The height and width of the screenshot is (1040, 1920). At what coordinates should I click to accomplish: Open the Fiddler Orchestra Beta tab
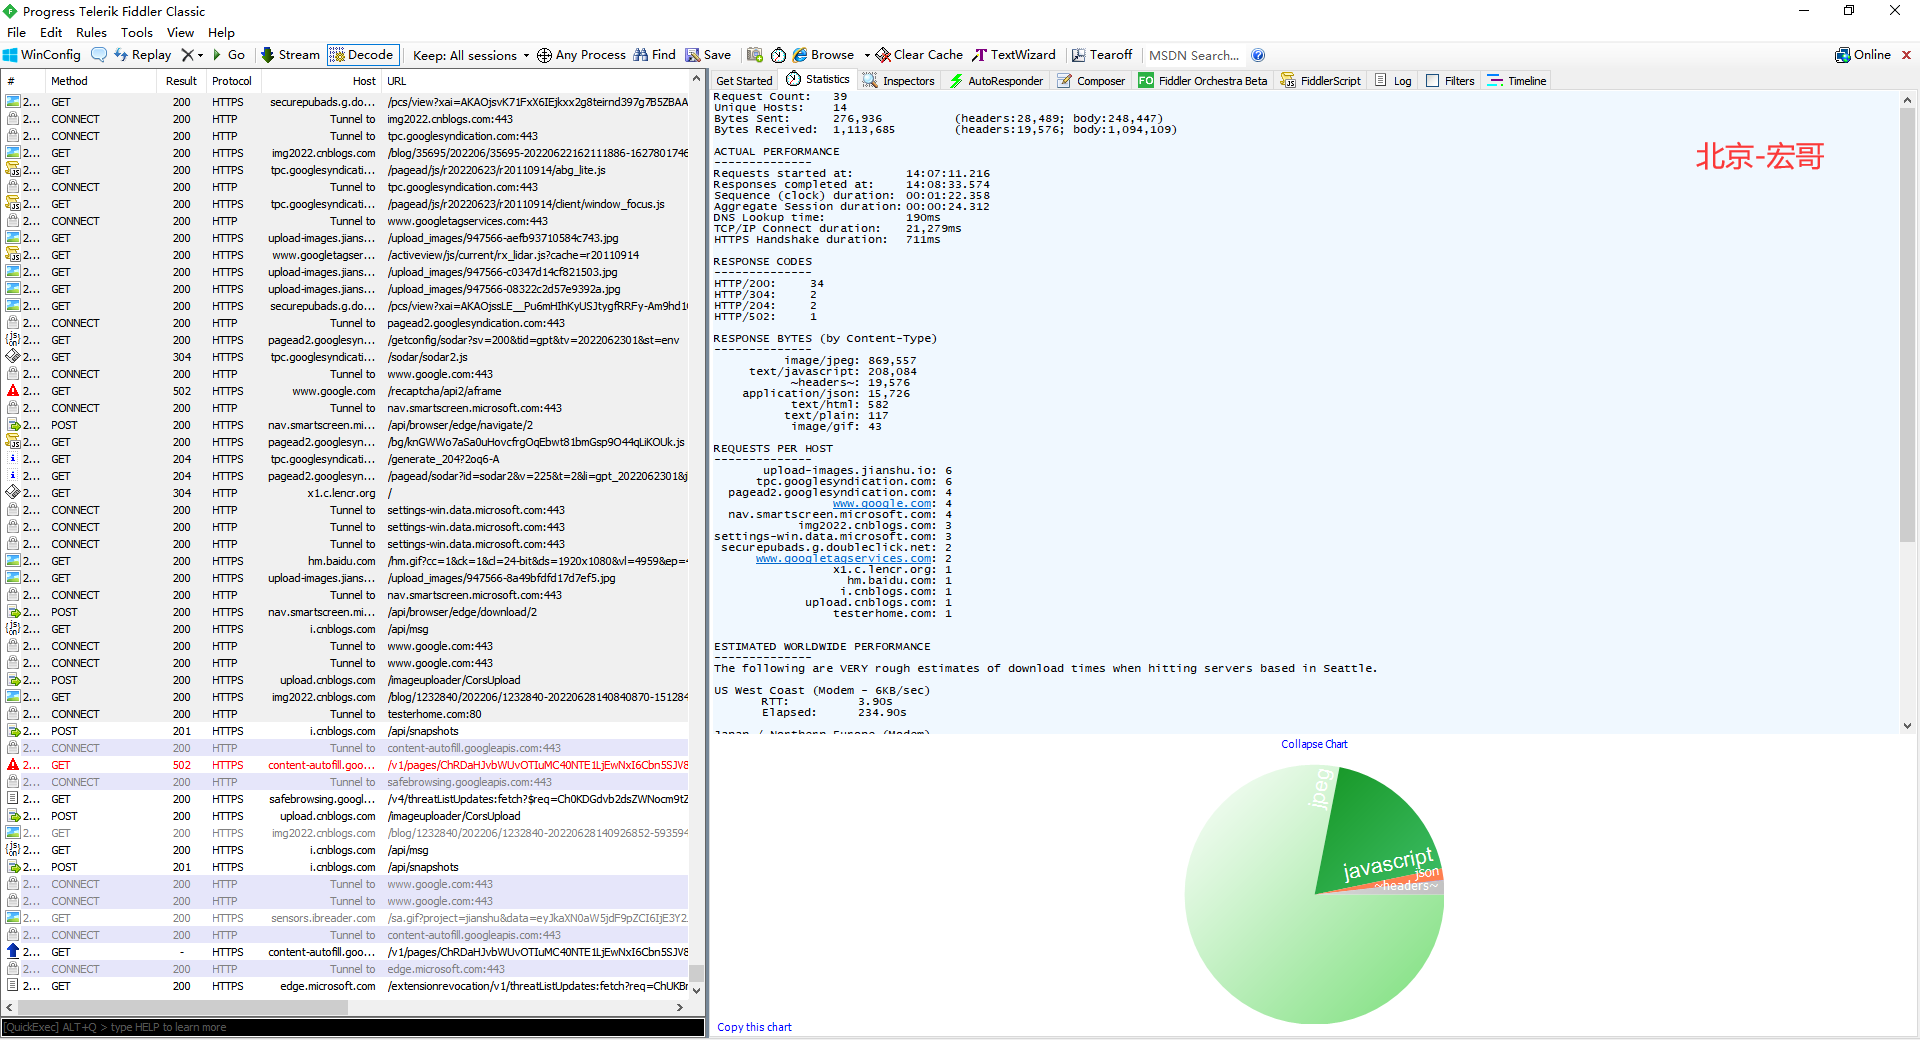pyautogui.click(x=1203, y=81)
